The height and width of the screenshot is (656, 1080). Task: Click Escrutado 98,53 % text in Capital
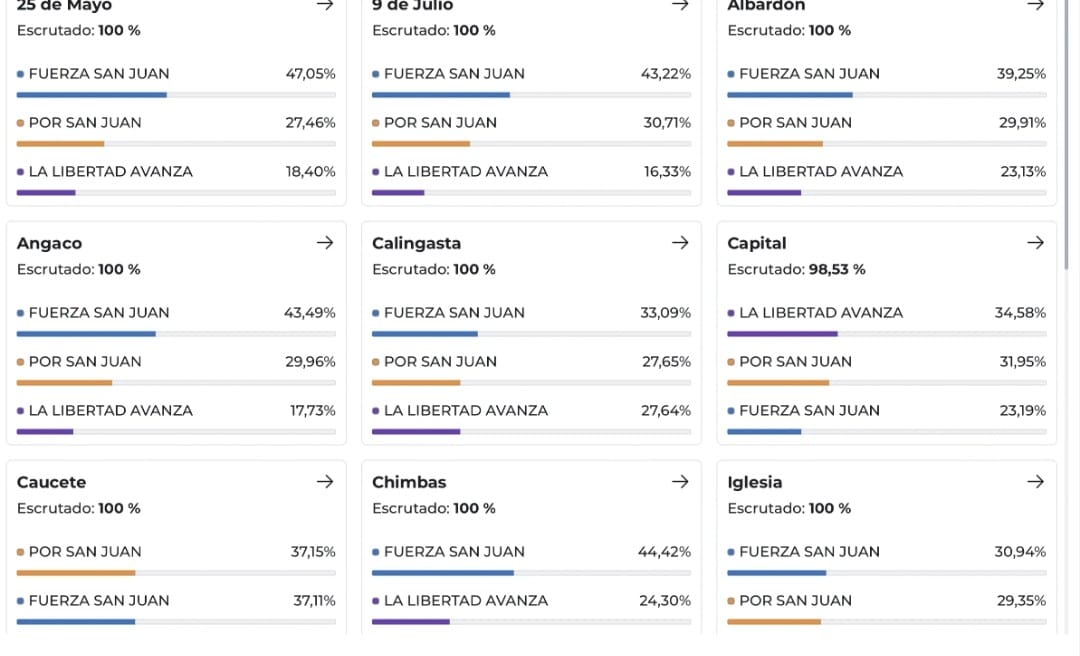click(x=796, y=269)
